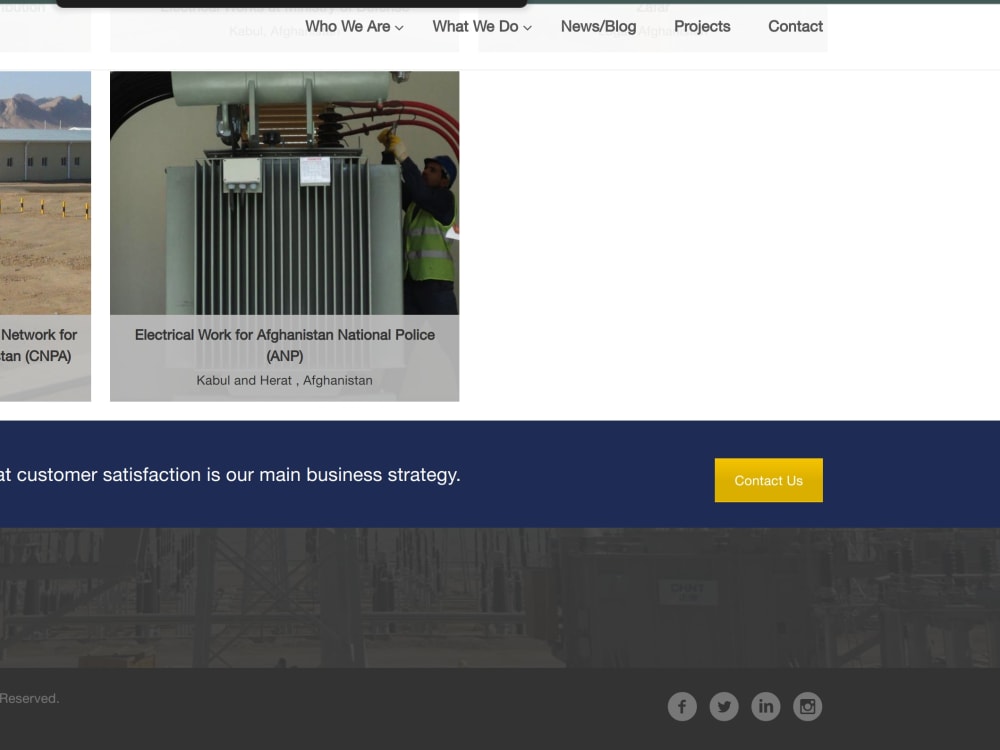1000x750 pixels.
Task: Open the Projects page from navigation
Action: 702,27
